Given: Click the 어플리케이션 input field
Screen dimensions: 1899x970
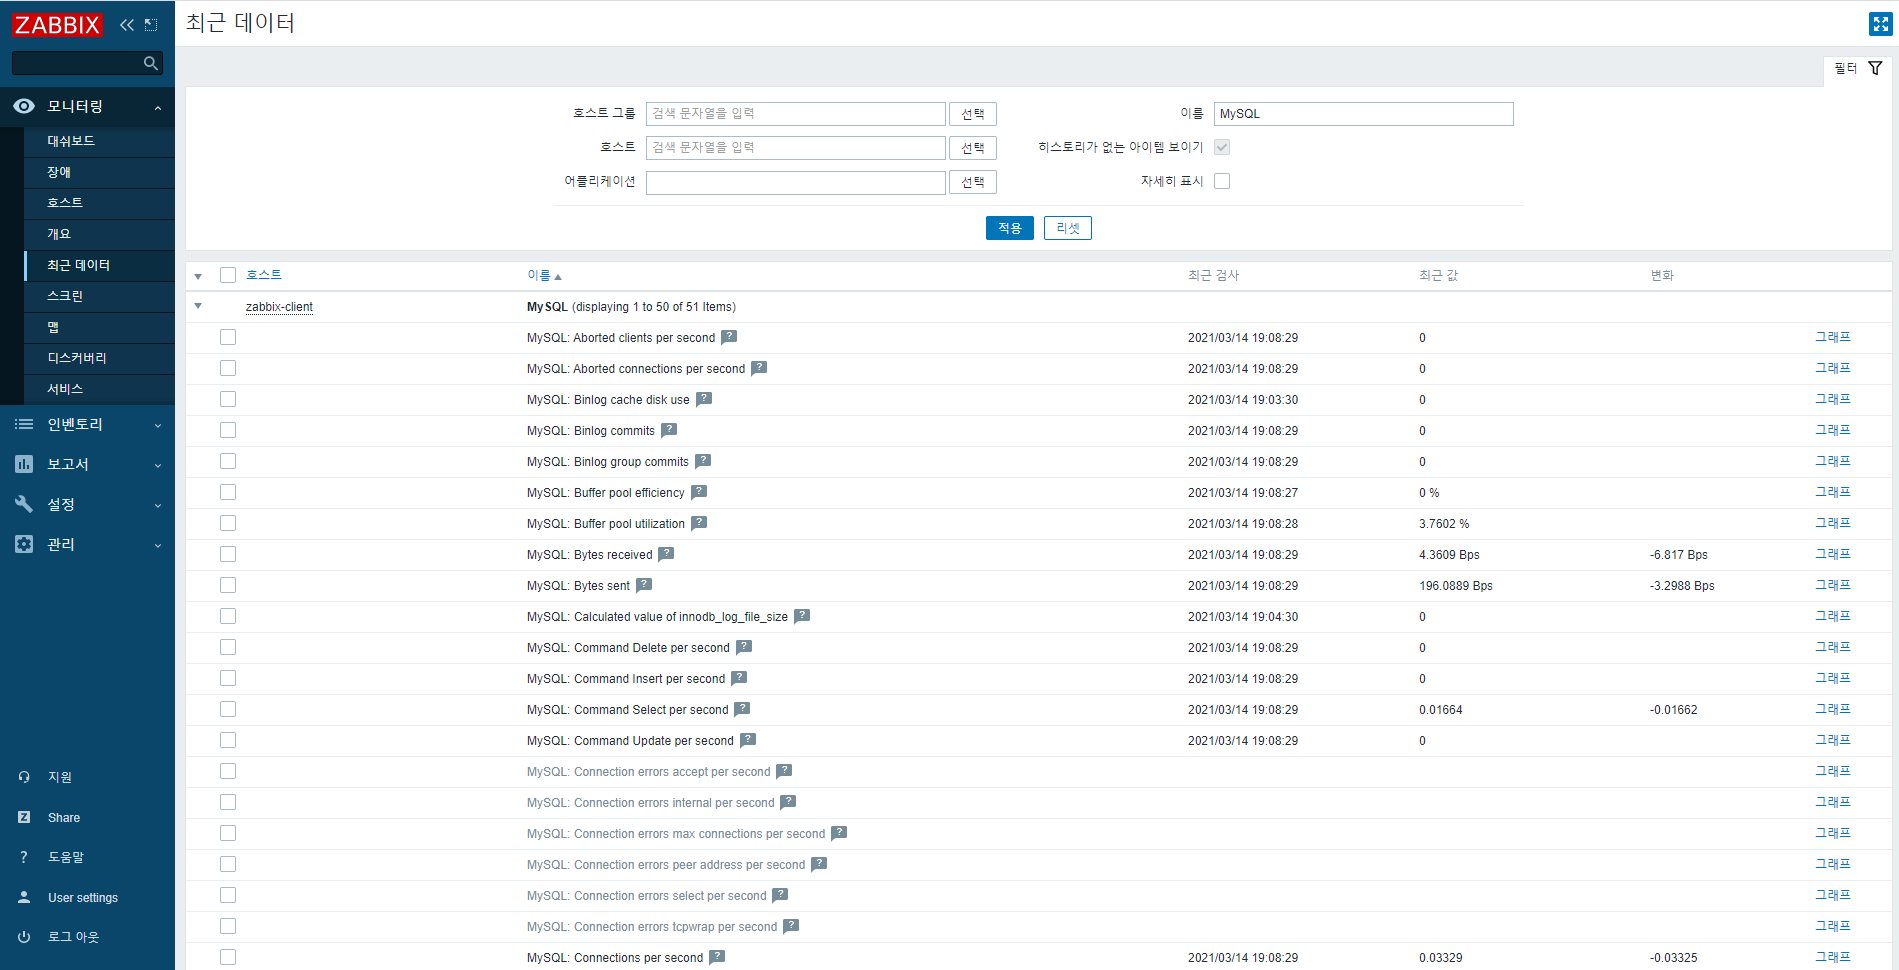Looking at the screenshot, I should [796, 182].
